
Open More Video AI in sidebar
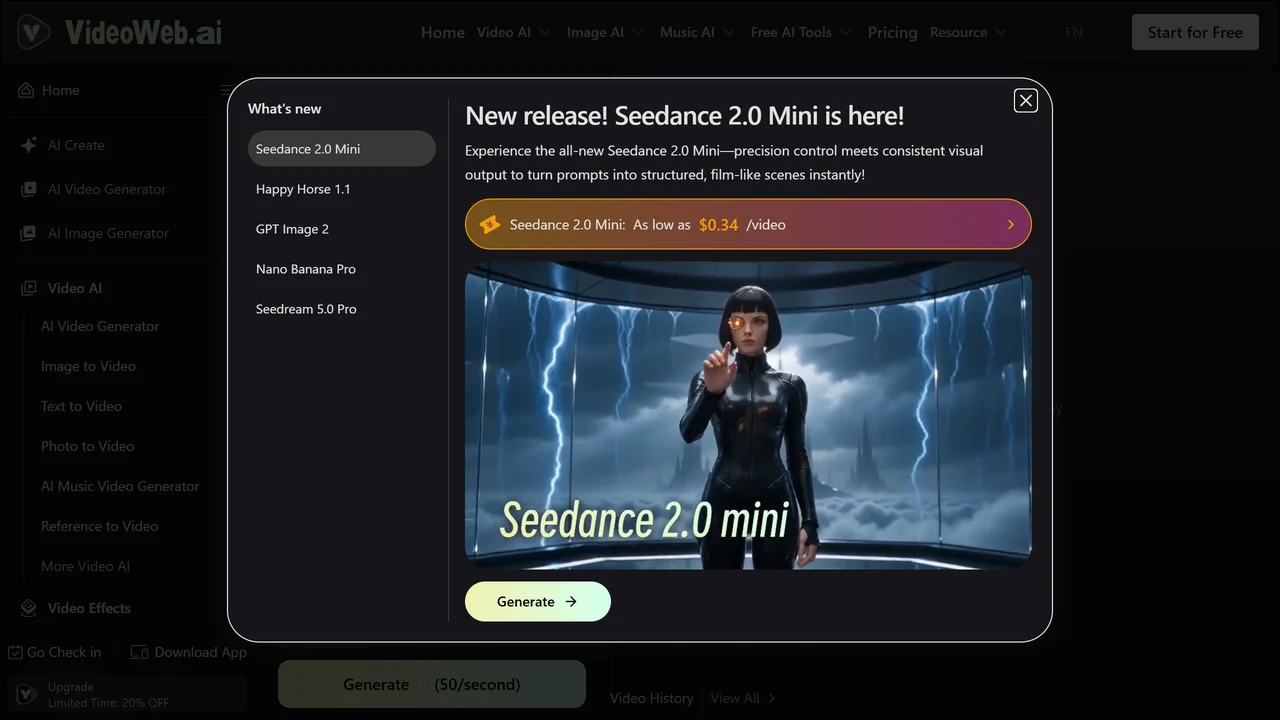point(85,566)
